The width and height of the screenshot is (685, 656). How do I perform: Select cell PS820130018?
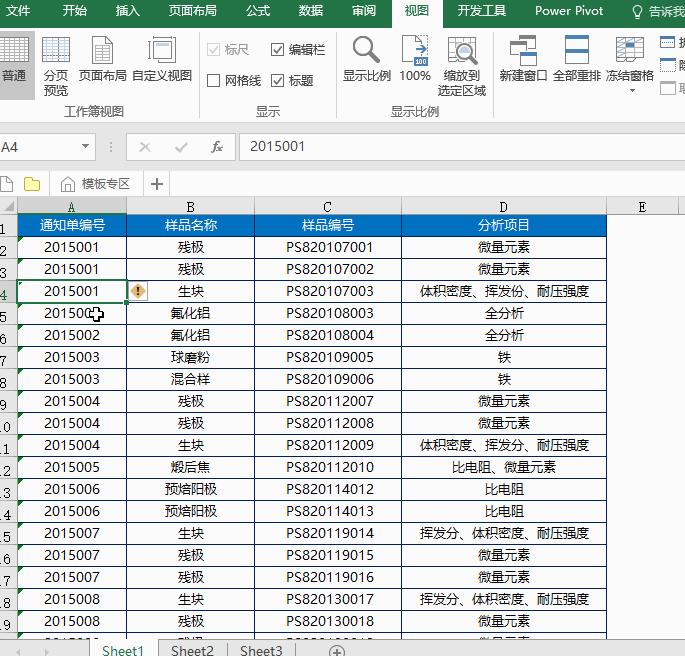click(x=328, y=621)
